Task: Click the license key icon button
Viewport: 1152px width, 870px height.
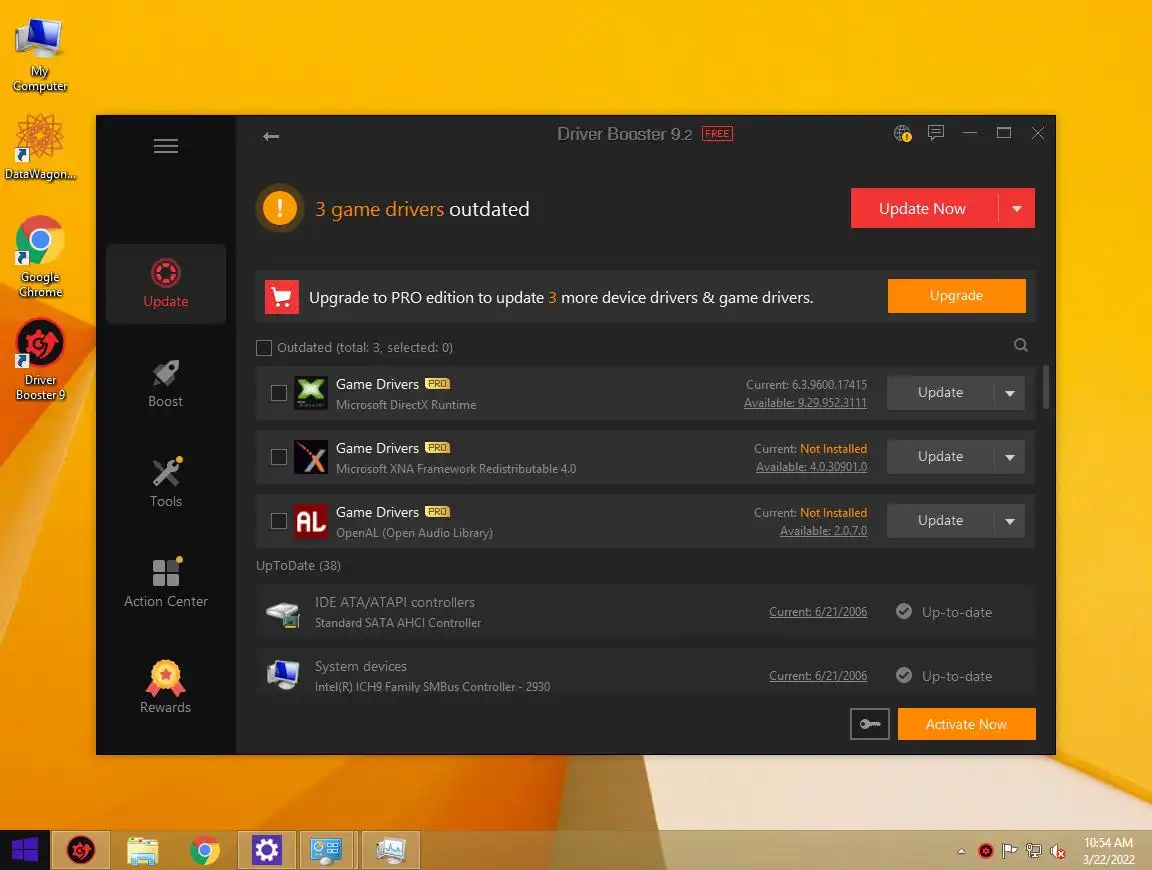Action: click(870, 724)
